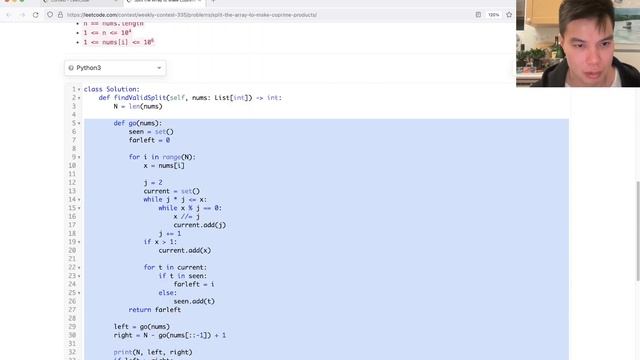Click 'current.add(j)' on line 17

pyautogui.click(x=200, y=225)
